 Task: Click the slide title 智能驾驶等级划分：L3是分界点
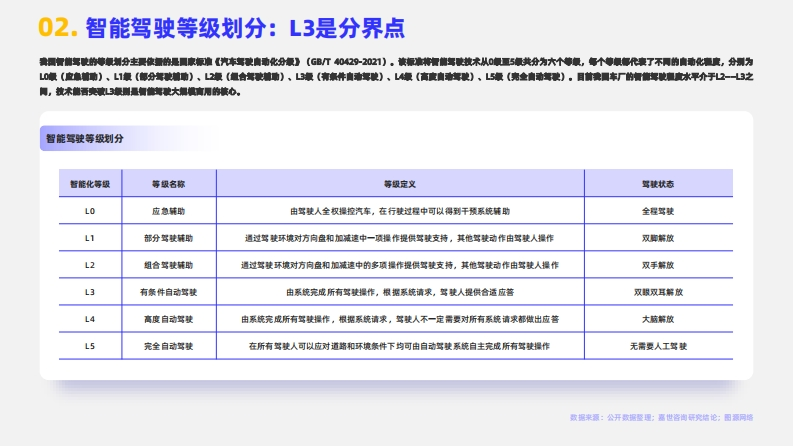click(x=245, y=28)
